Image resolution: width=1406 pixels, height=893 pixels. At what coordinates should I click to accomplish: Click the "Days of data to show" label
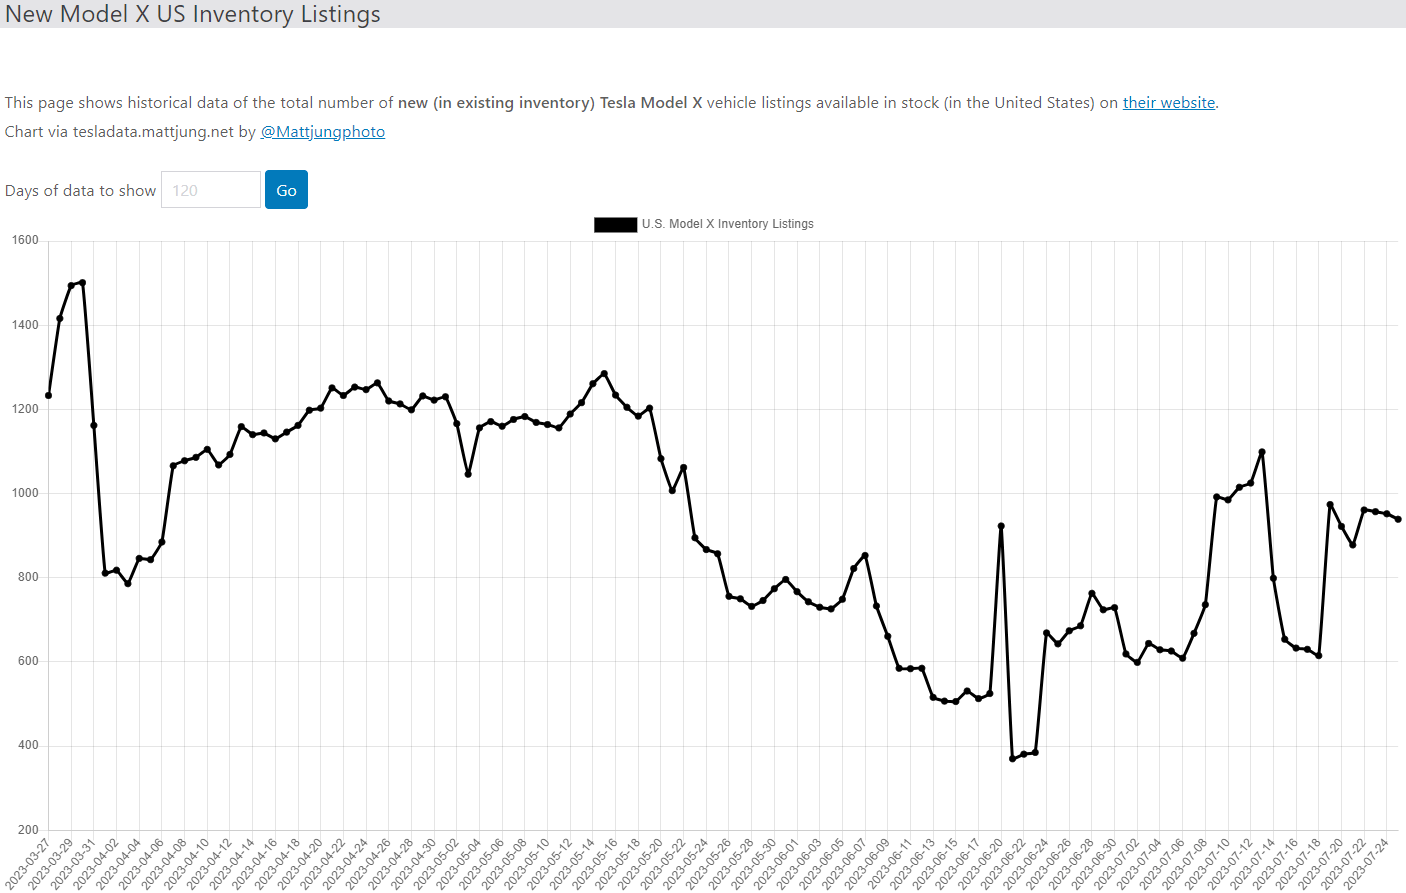pyautogui.click(x=81, y=191)
